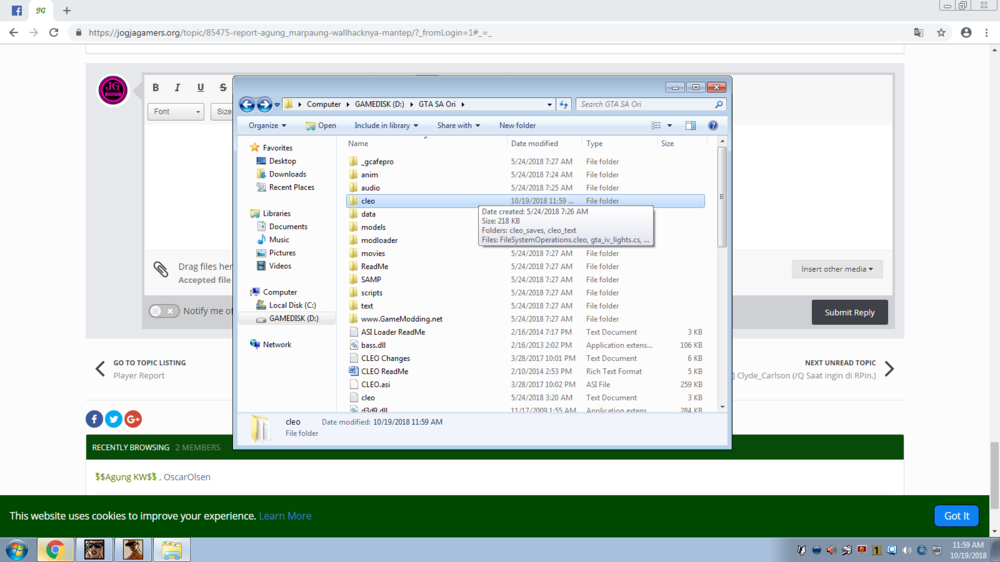
Task: Toggle the Notify me of replies switch
Action: point(164,311)
